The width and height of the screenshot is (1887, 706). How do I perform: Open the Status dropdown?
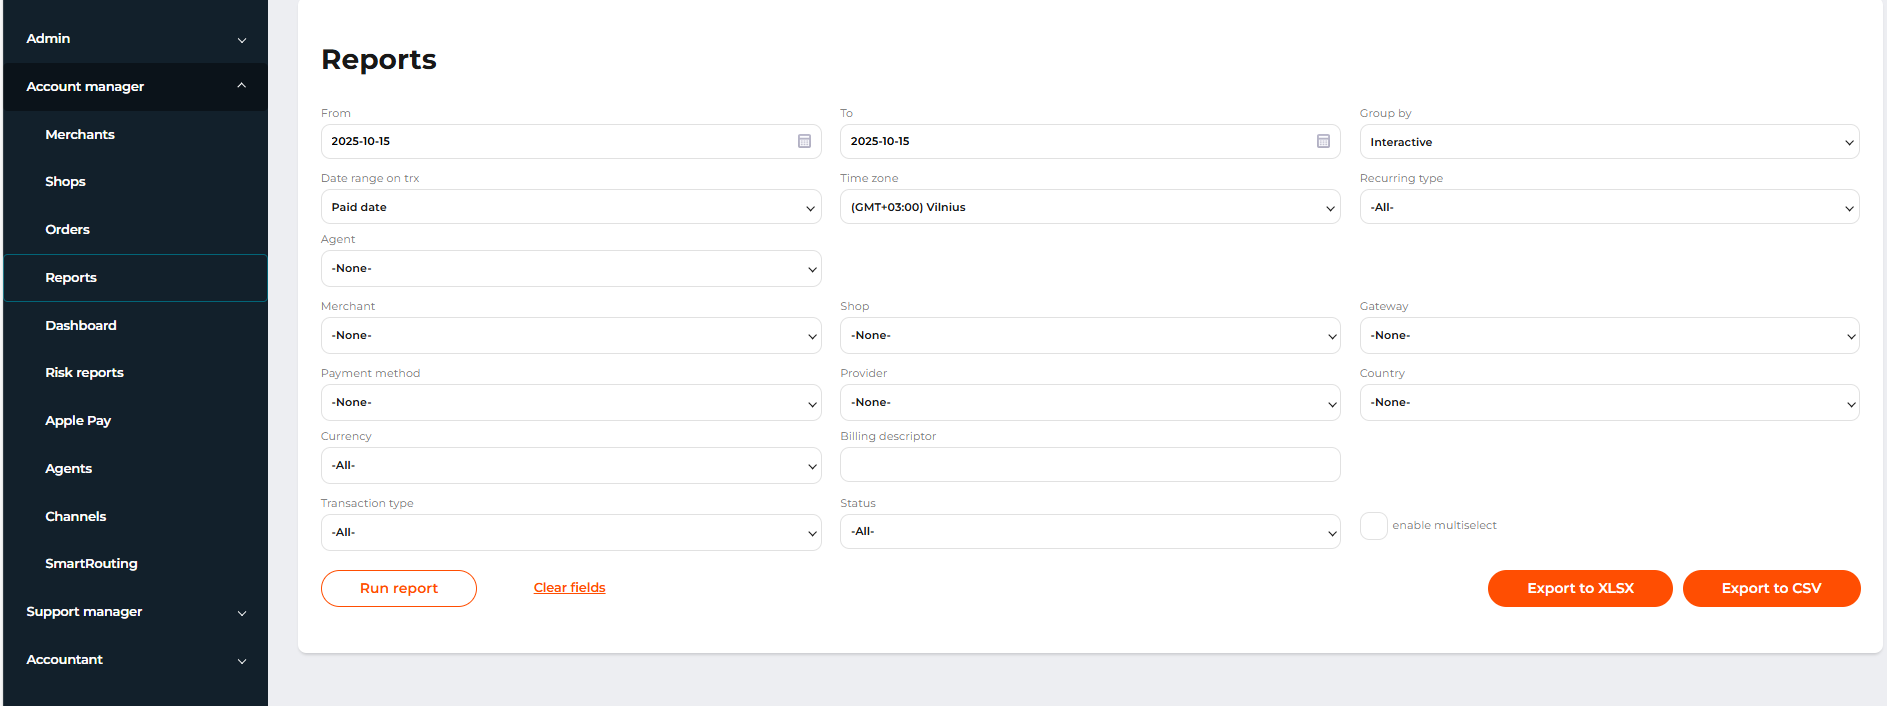pos(1089,532)
